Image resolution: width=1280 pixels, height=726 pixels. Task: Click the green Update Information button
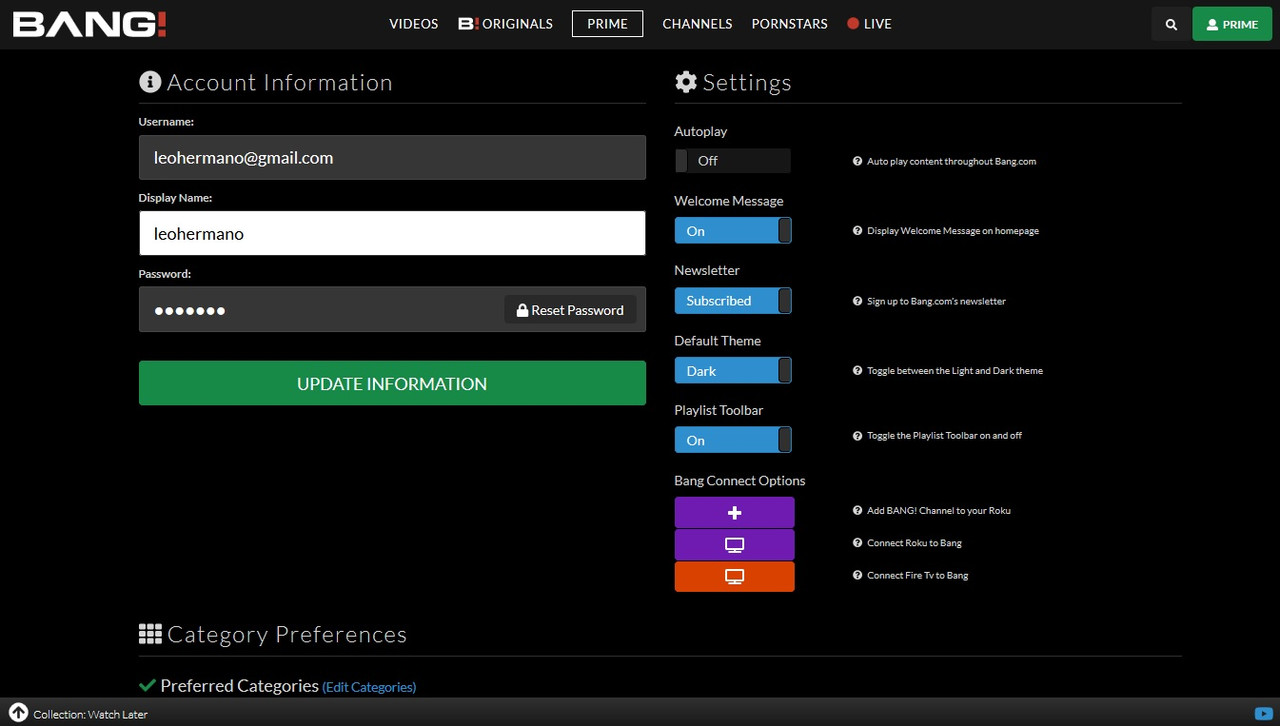(x=392, y=383)
